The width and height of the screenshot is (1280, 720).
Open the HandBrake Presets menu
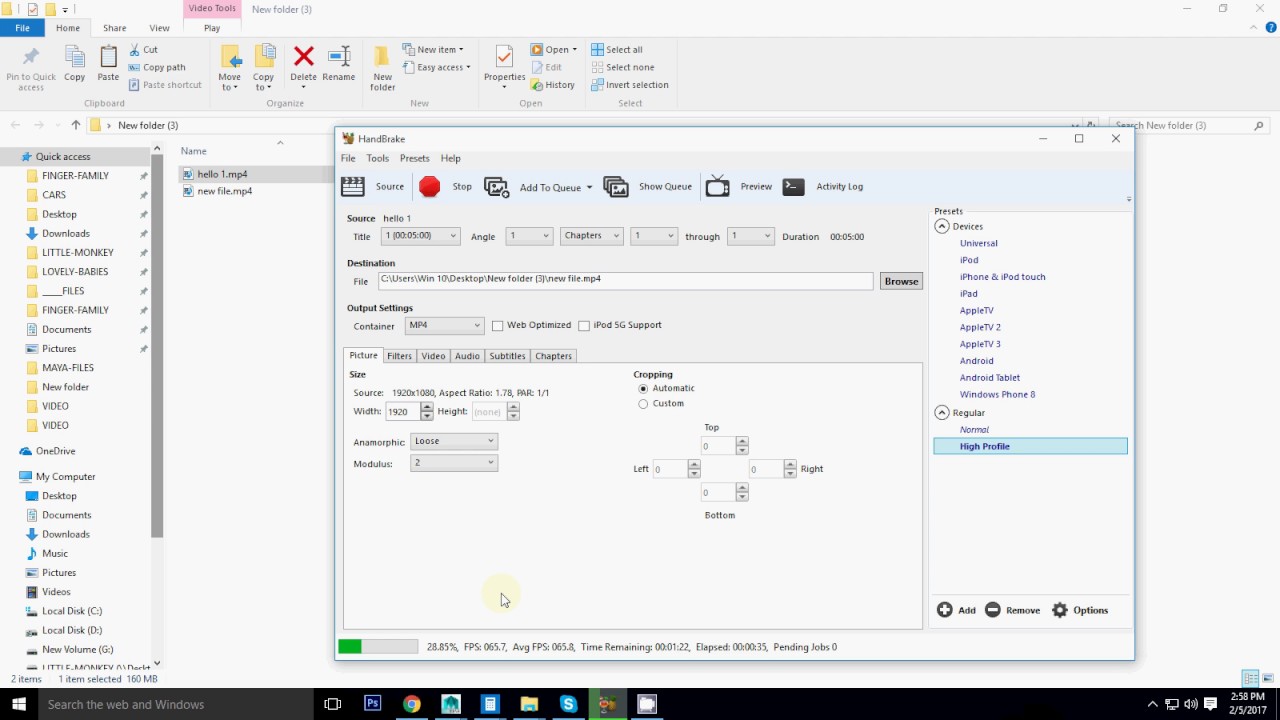pos(414,158)
